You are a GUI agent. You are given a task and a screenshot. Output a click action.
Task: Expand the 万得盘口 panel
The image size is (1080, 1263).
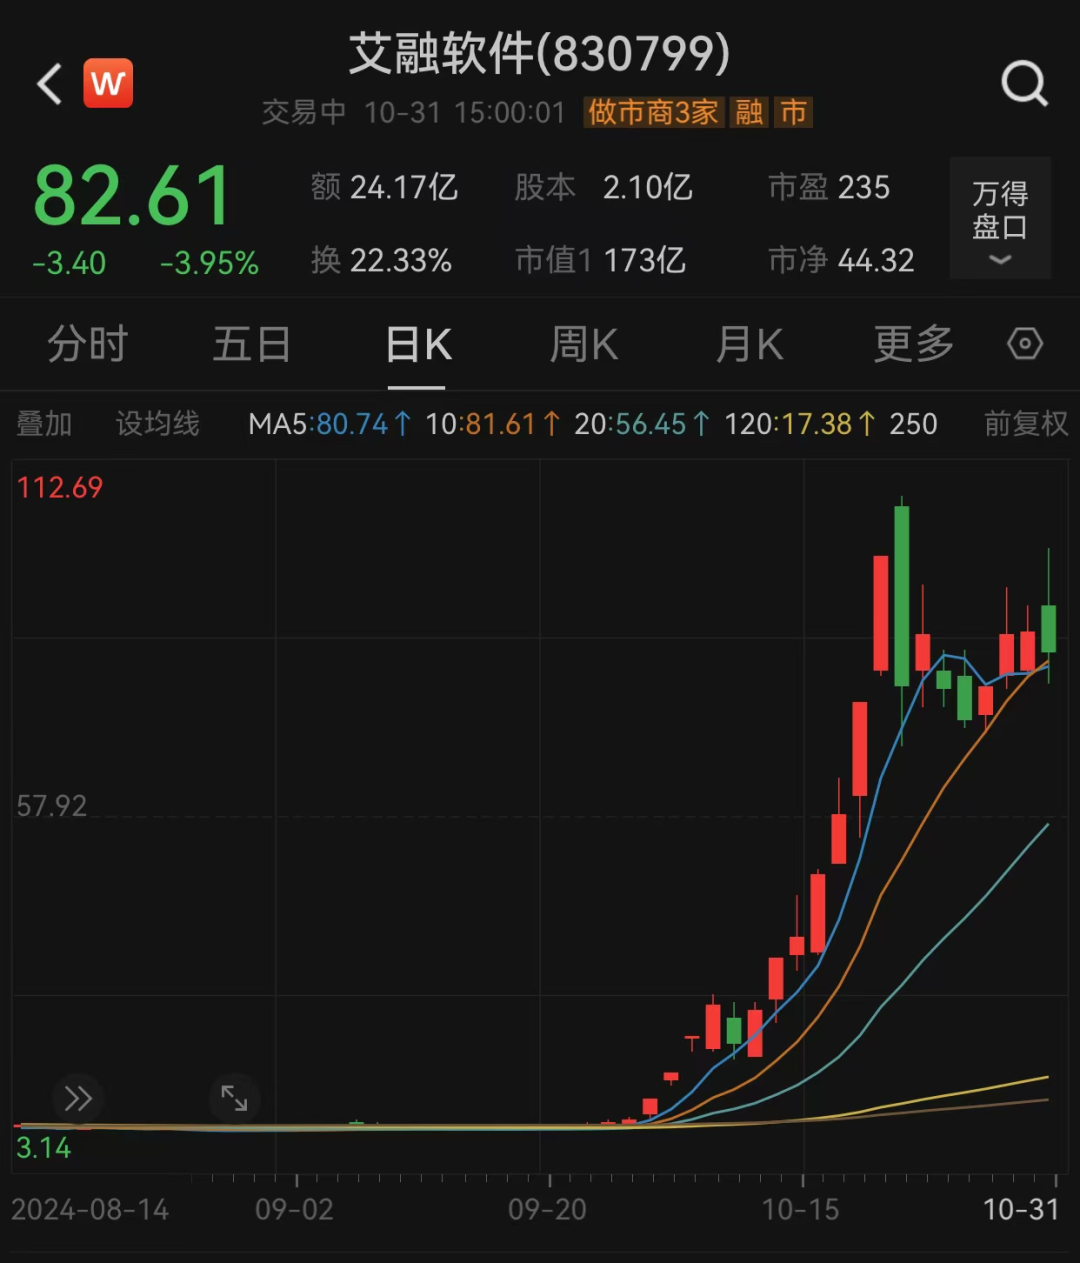[1000, 218]
